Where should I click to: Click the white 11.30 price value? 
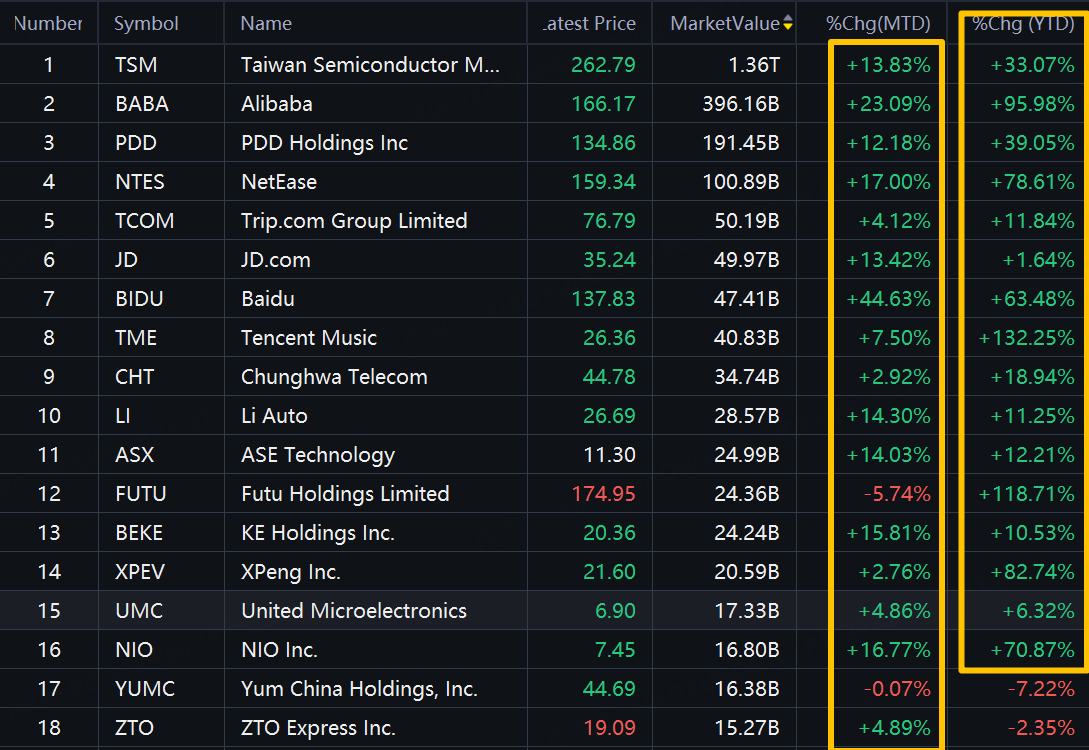(x=609, y=454)
